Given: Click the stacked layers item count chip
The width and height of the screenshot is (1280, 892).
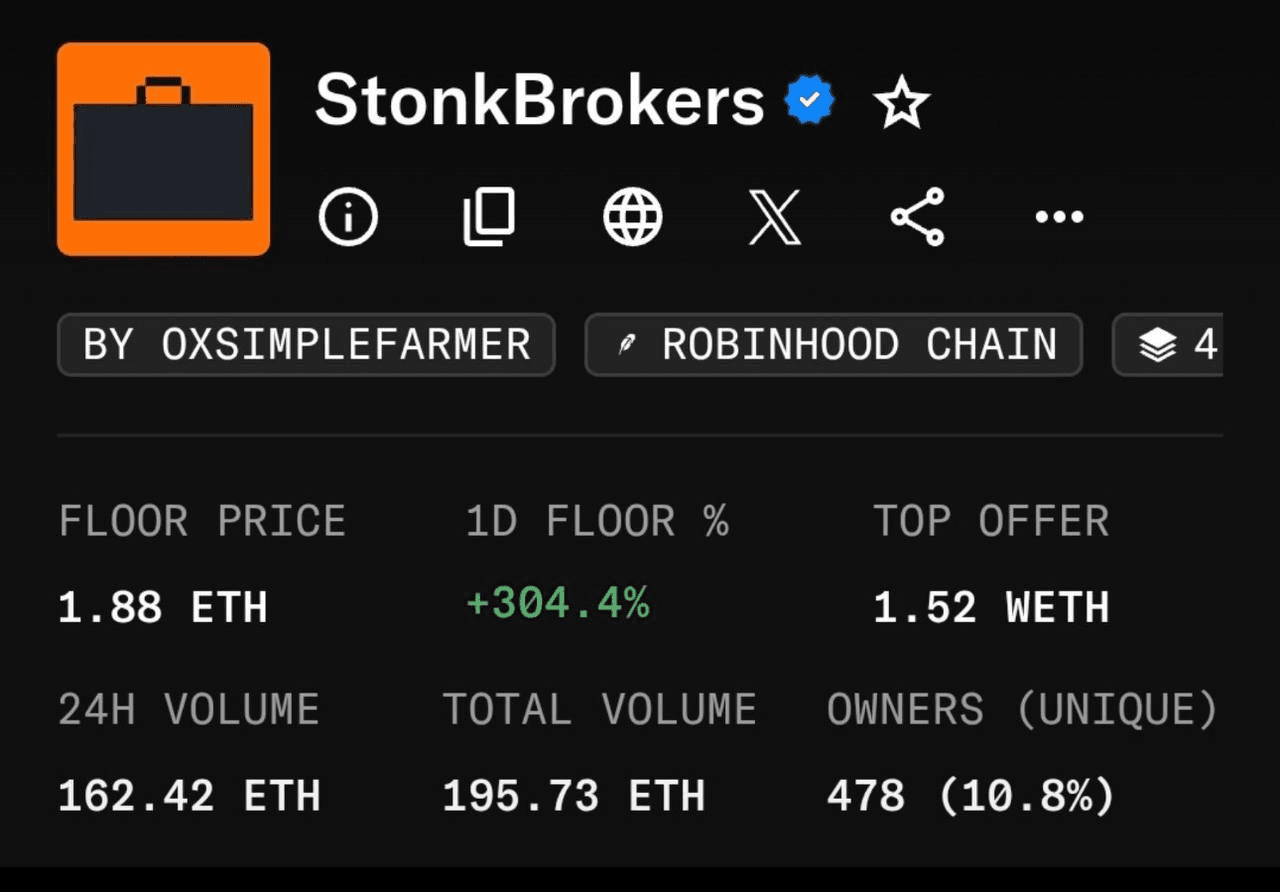Looking at the screenshot, I should [x=1168, y=345].
